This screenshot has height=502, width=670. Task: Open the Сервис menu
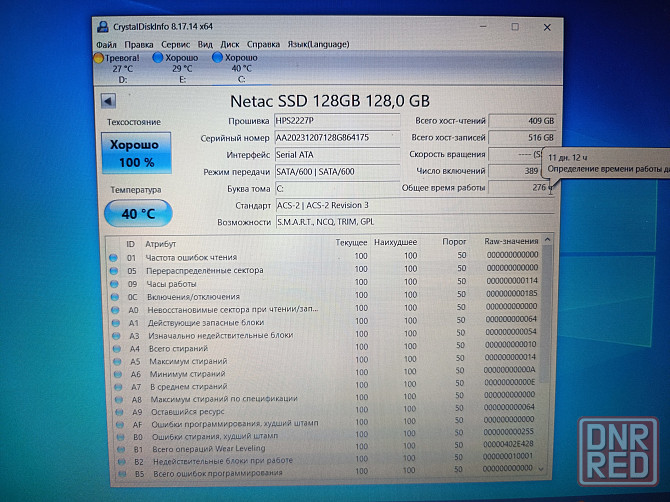[176, 44]
